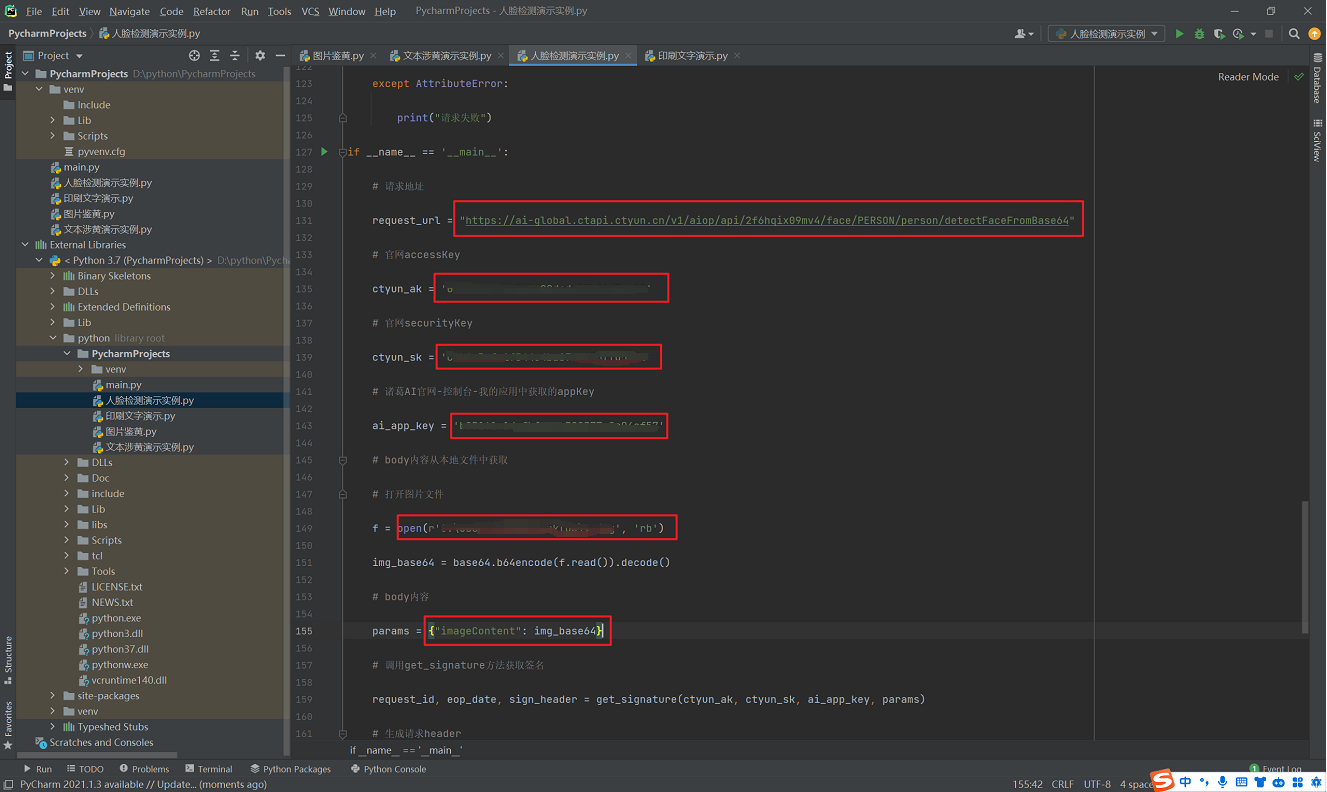Click the Sogou input method S icon
This screenshot has width=1327, height=792.
(1161, 780)
